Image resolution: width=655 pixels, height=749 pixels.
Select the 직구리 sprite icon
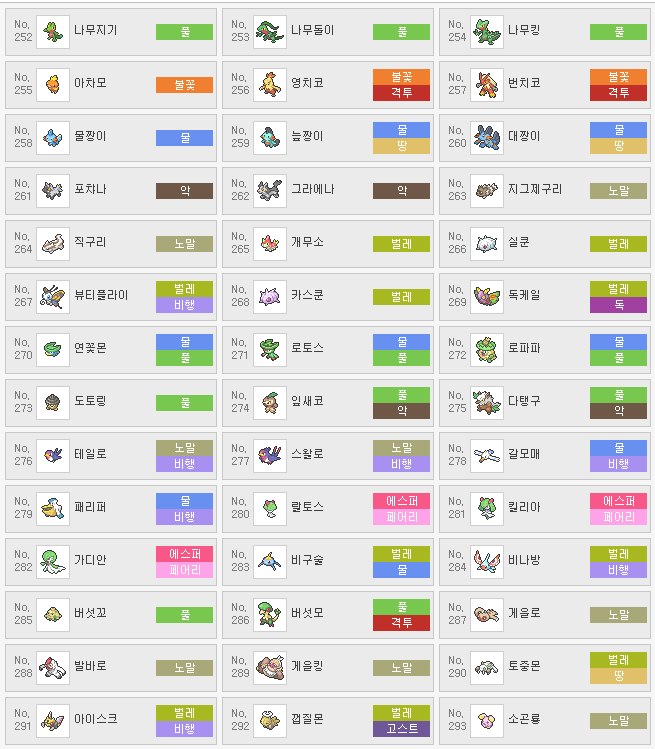point(53,244)
